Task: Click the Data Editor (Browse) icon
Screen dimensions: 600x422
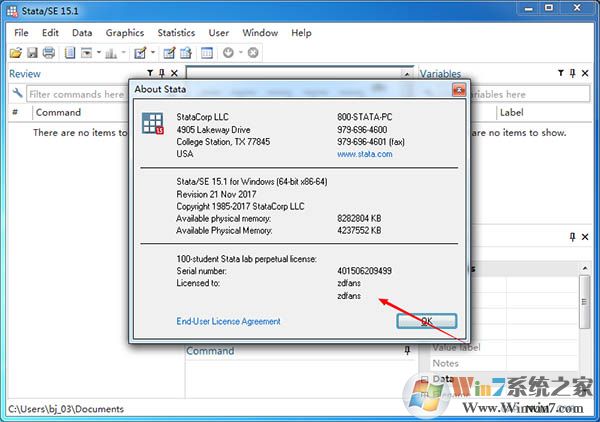Action: coord(186,53)
